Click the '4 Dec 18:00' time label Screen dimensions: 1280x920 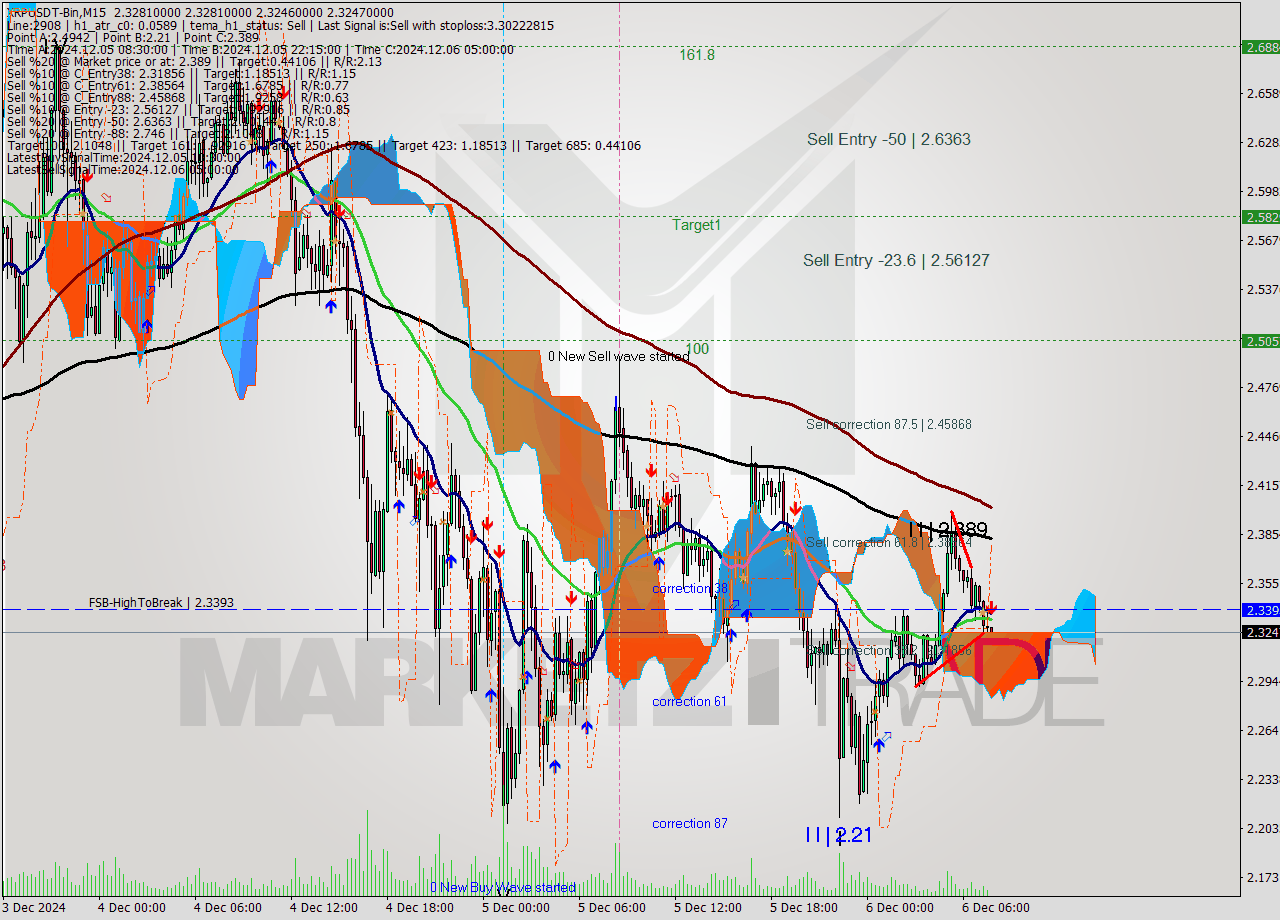pyautogui.click(x=419, y=908)
